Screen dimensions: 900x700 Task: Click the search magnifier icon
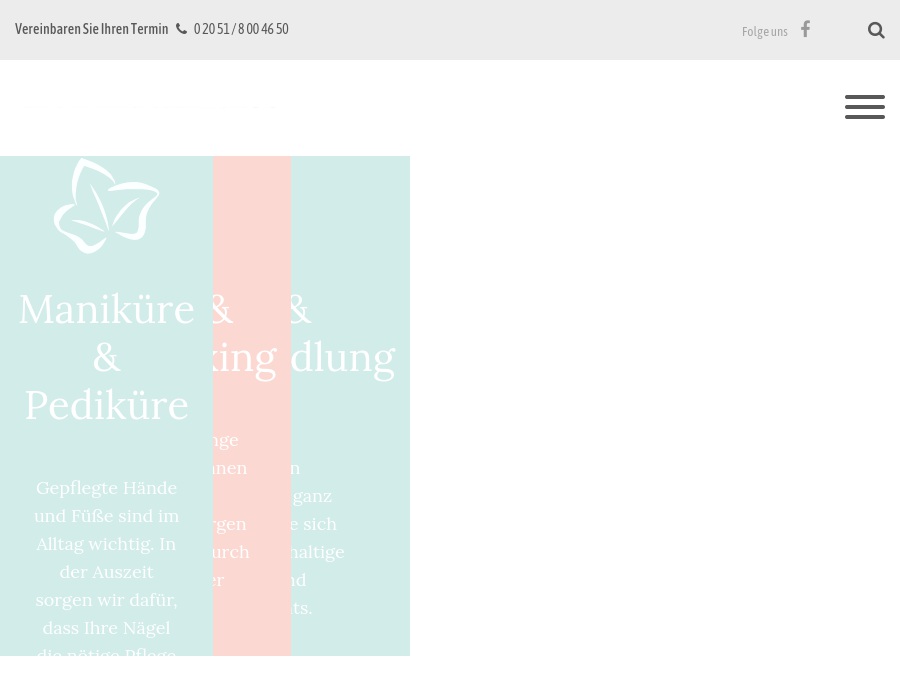tap(876, 30)
